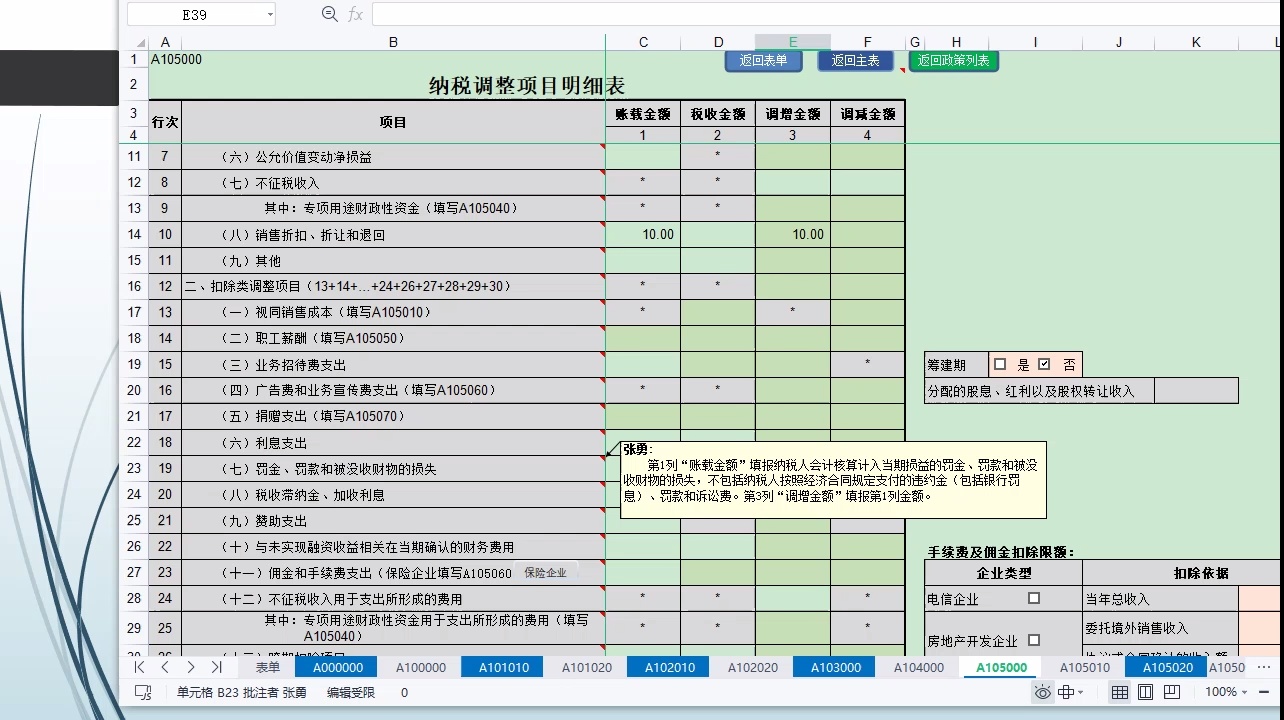Open the Name Box dropdown arrow
The width and height of the screenshot is (1284, 720).
[270, 14]
